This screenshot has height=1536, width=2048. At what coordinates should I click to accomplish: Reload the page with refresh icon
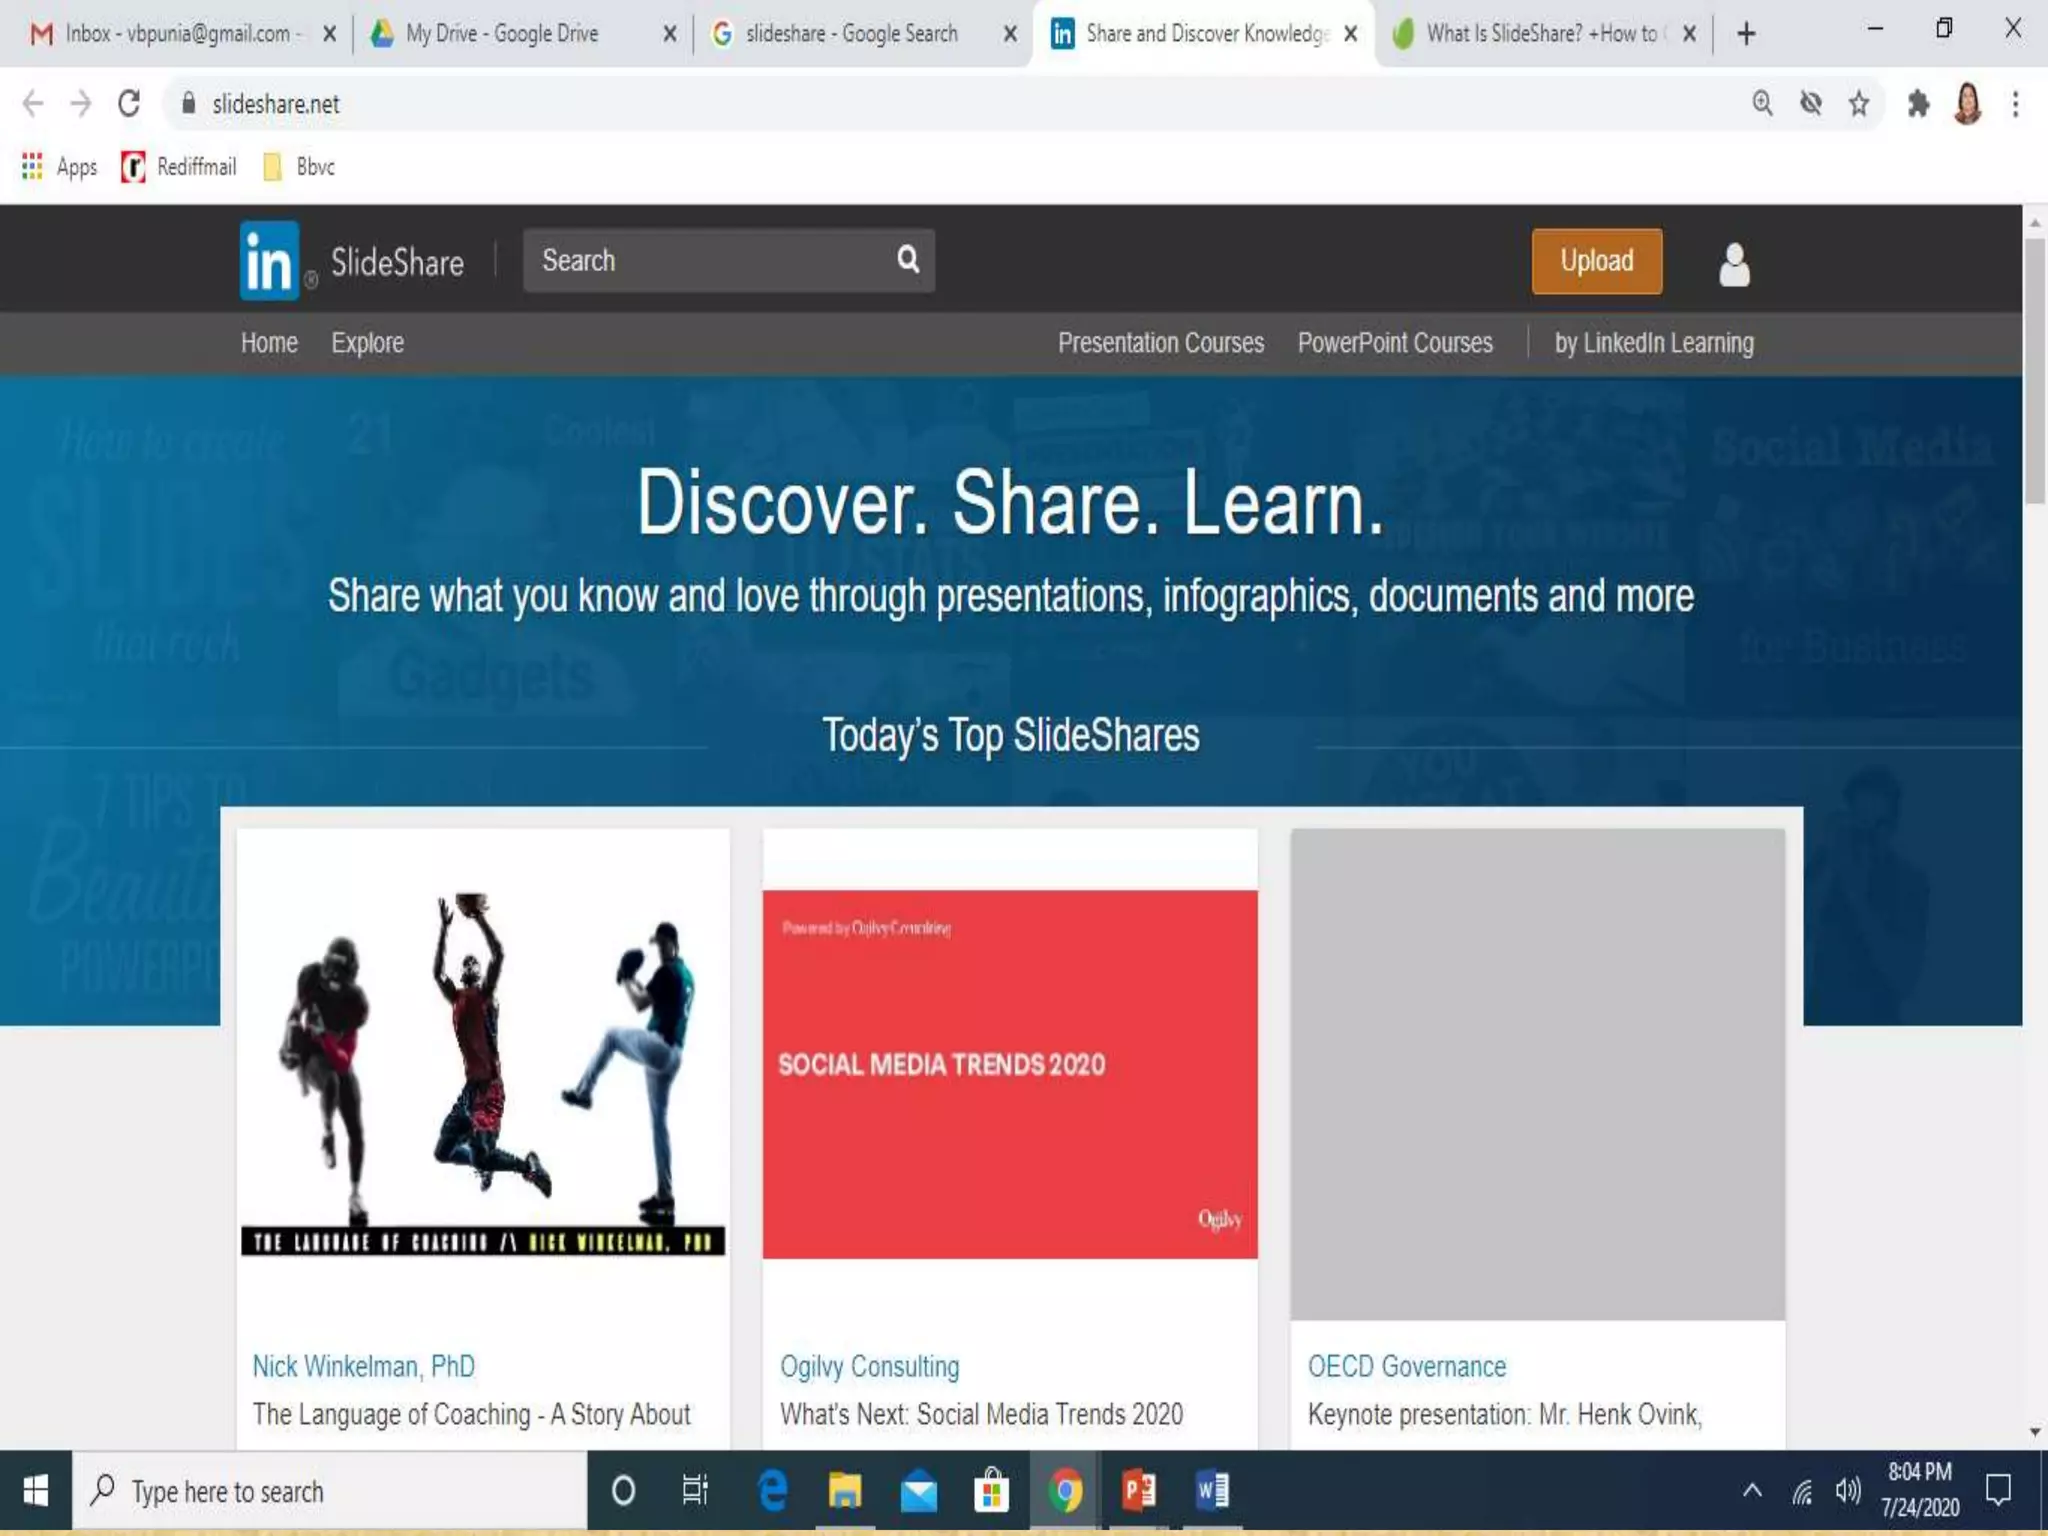pyautogui.click(x=129, y=104)
